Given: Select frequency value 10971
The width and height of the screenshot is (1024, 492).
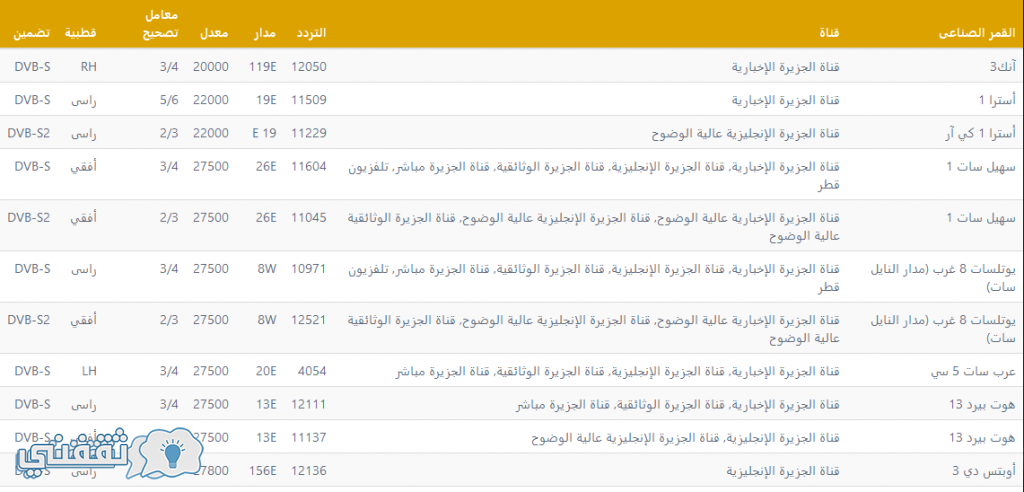Looking at the screenshot, I should 311,269.
